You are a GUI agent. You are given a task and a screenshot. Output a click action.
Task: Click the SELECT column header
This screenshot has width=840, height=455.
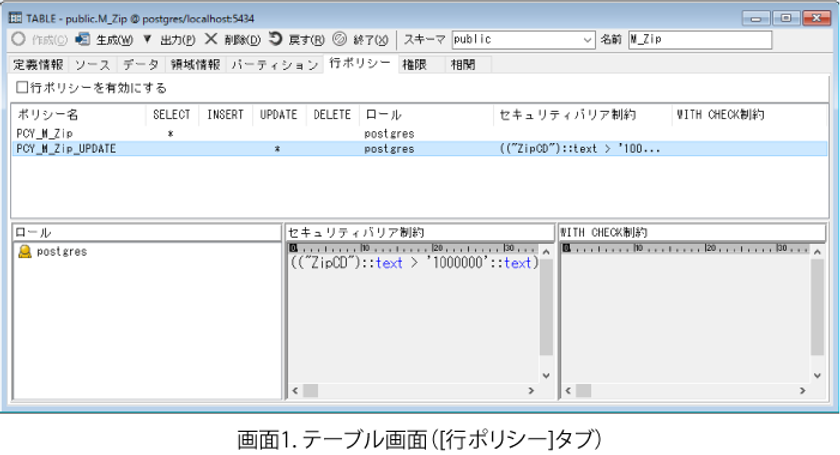click(172, 115)
